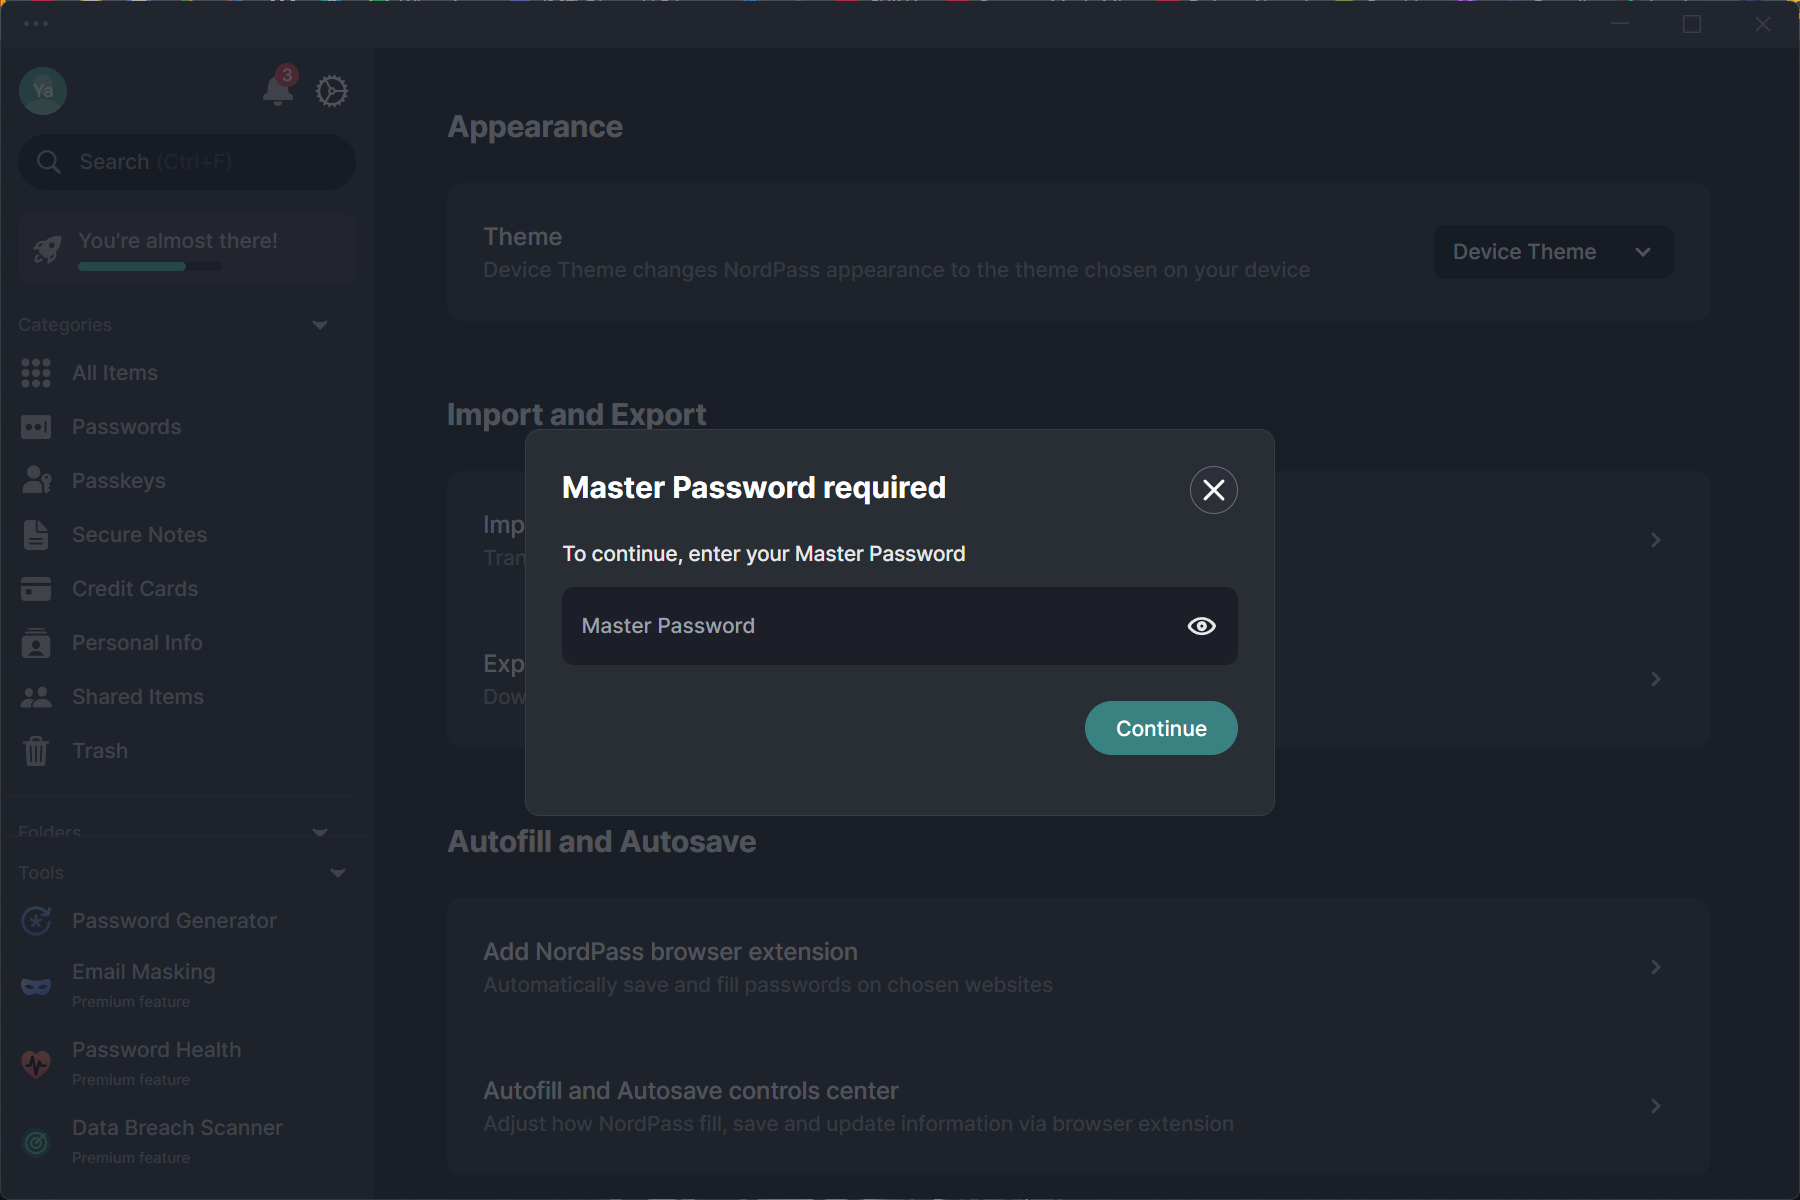Open NordPass settings gear

[x=332, y=91]
